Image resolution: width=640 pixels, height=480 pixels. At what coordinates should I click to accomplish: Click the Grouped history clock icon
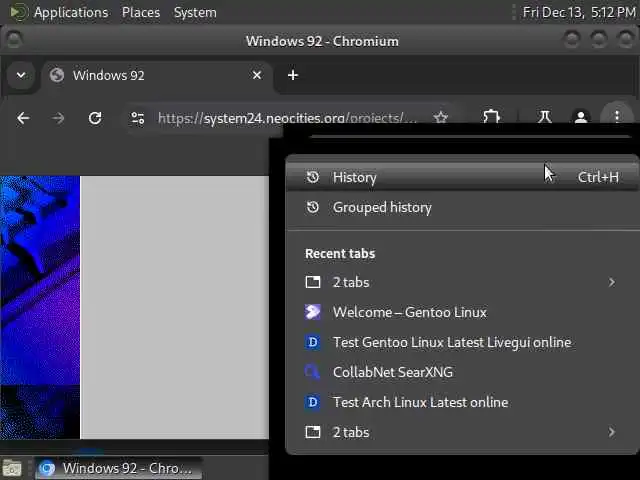tap(313, 207)
